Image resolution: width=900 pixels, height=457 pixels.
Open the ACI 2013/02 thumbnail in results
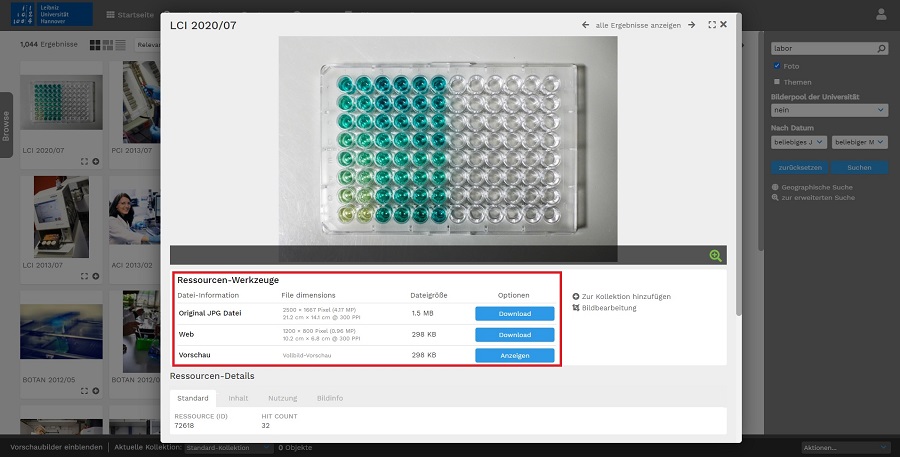pyautogui.click(x=135, y=217)
